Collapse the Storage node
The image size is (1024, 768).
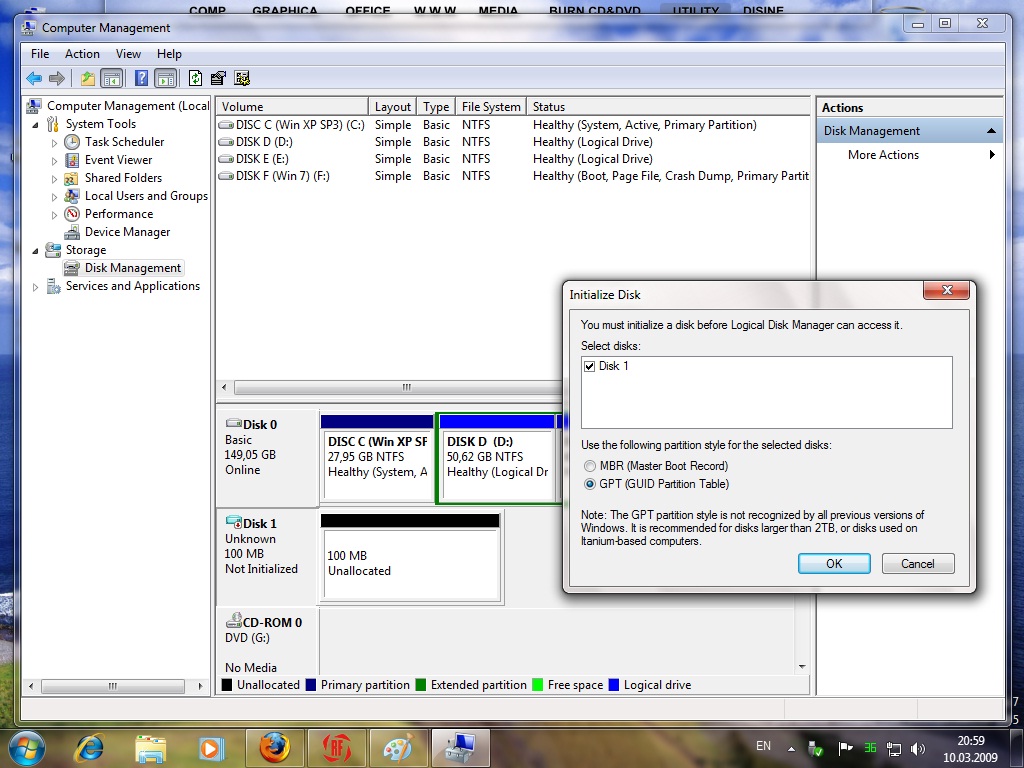pos(35,250)
